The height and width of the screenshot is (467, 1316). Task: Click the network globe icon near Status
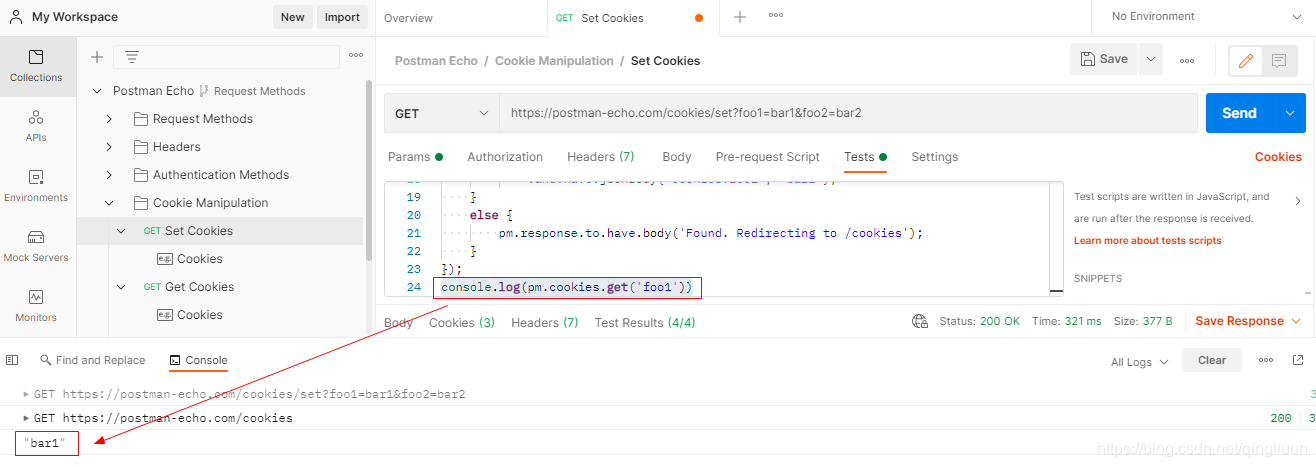click(920, 321)
